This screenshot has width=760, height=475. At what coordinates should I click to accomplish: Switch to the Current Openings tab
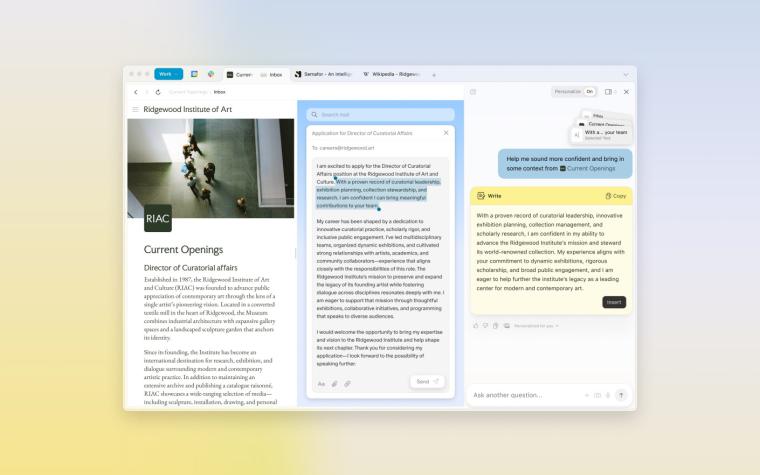pyautogui.click(x=239, y=75)
